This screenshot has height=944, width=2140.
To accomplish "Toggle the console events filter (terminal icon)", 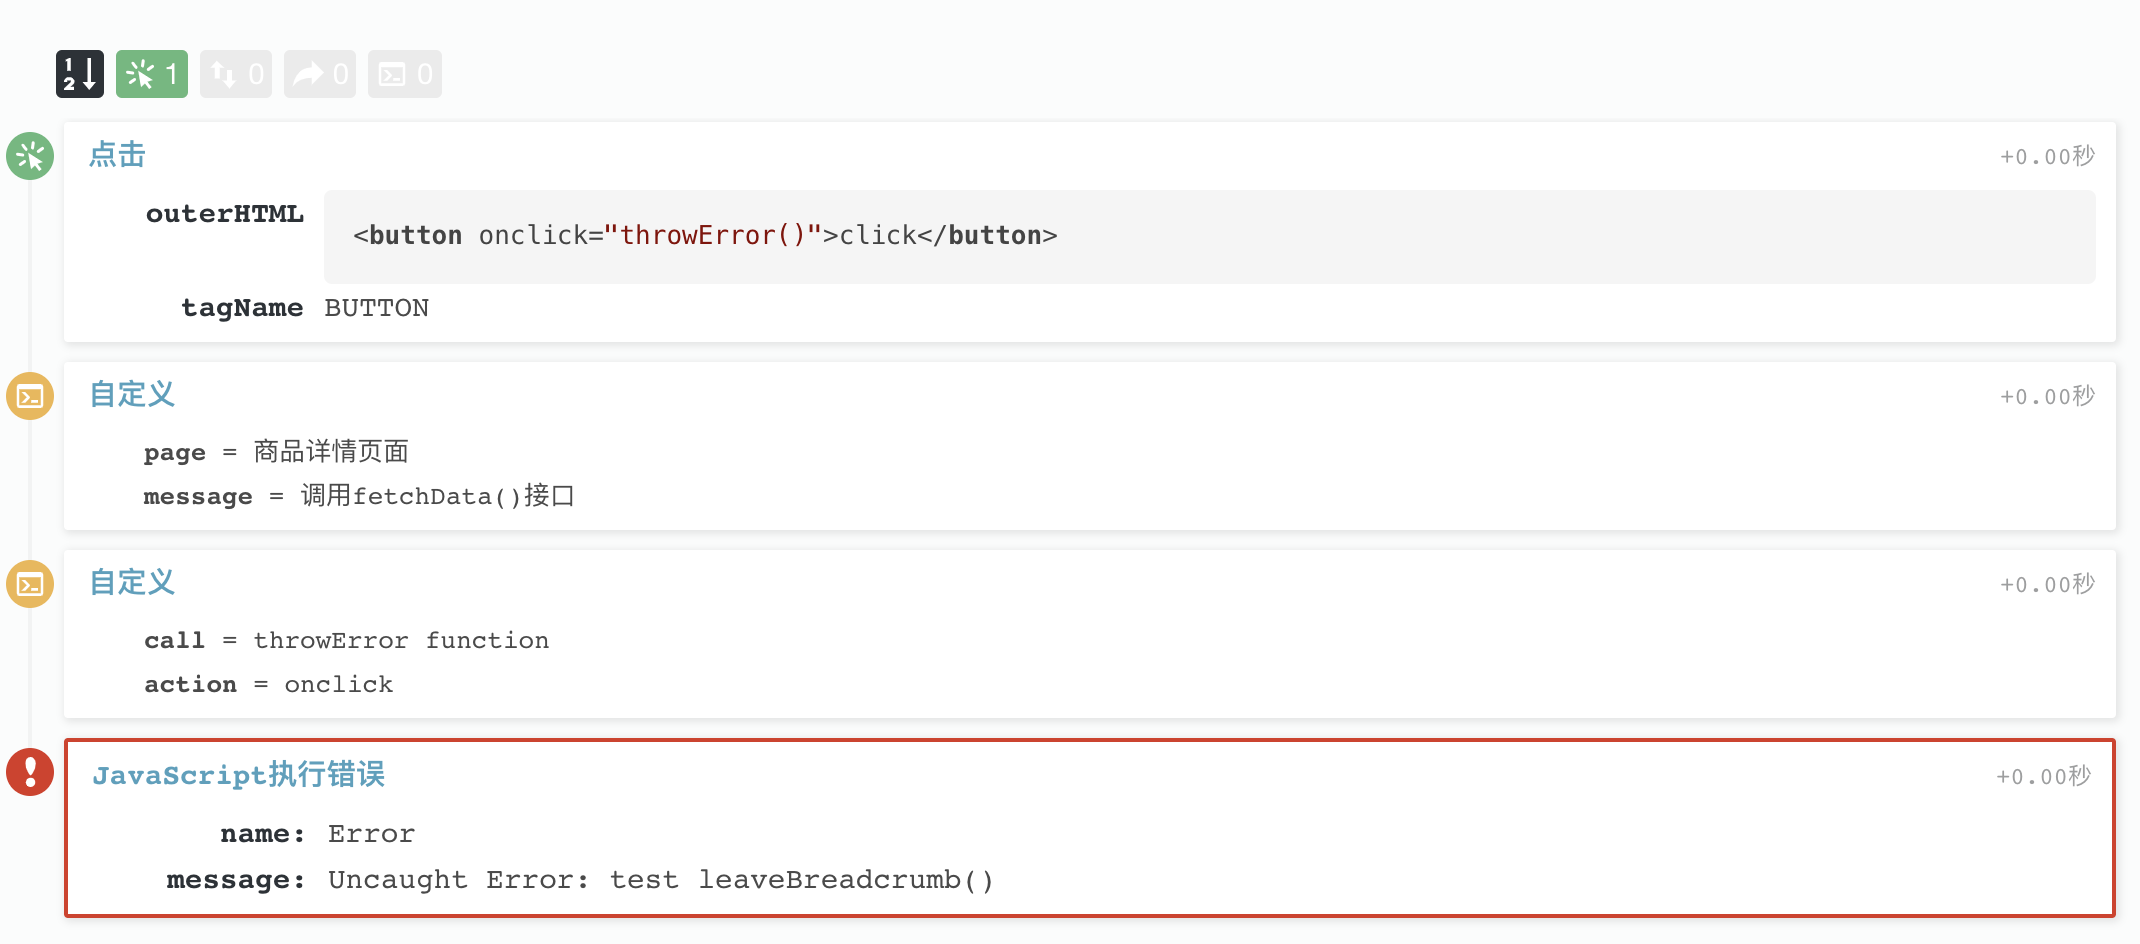I will [405, 74].
